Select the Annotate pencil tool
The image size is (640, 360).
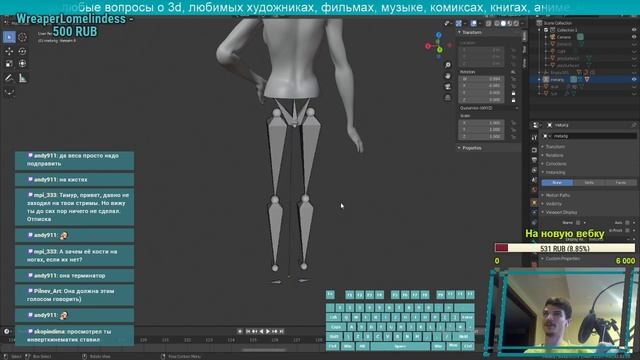pyautogui.click(x=9, y=78)
